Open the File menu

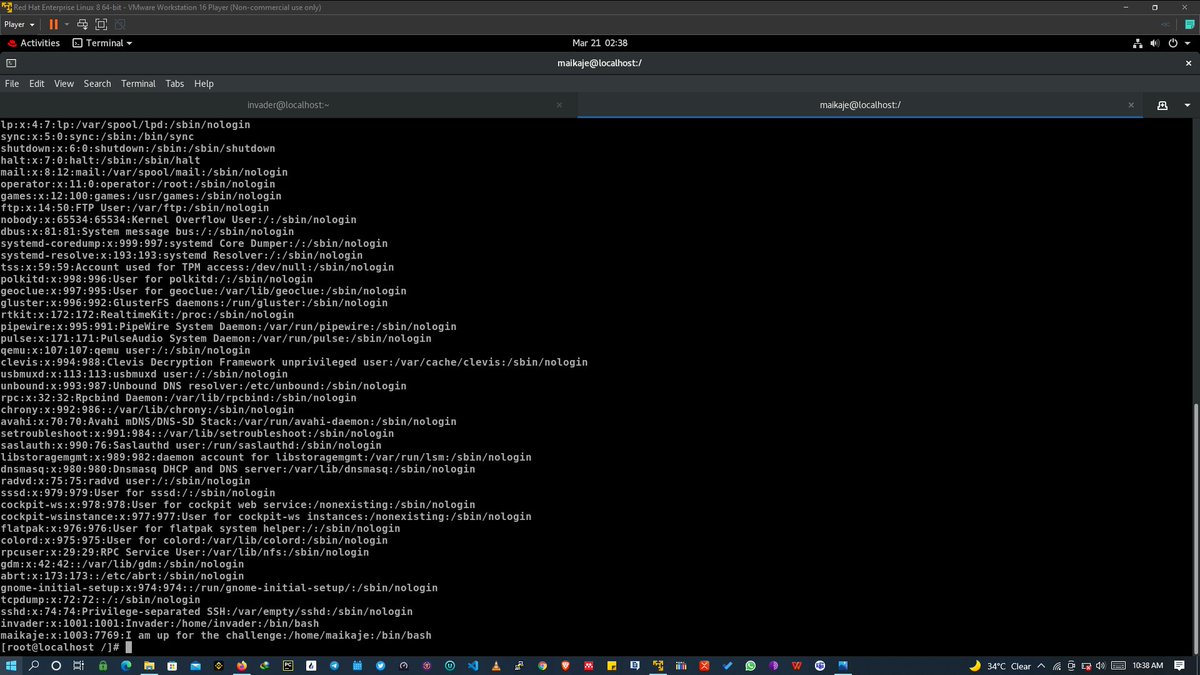click(x=12, y=84)
